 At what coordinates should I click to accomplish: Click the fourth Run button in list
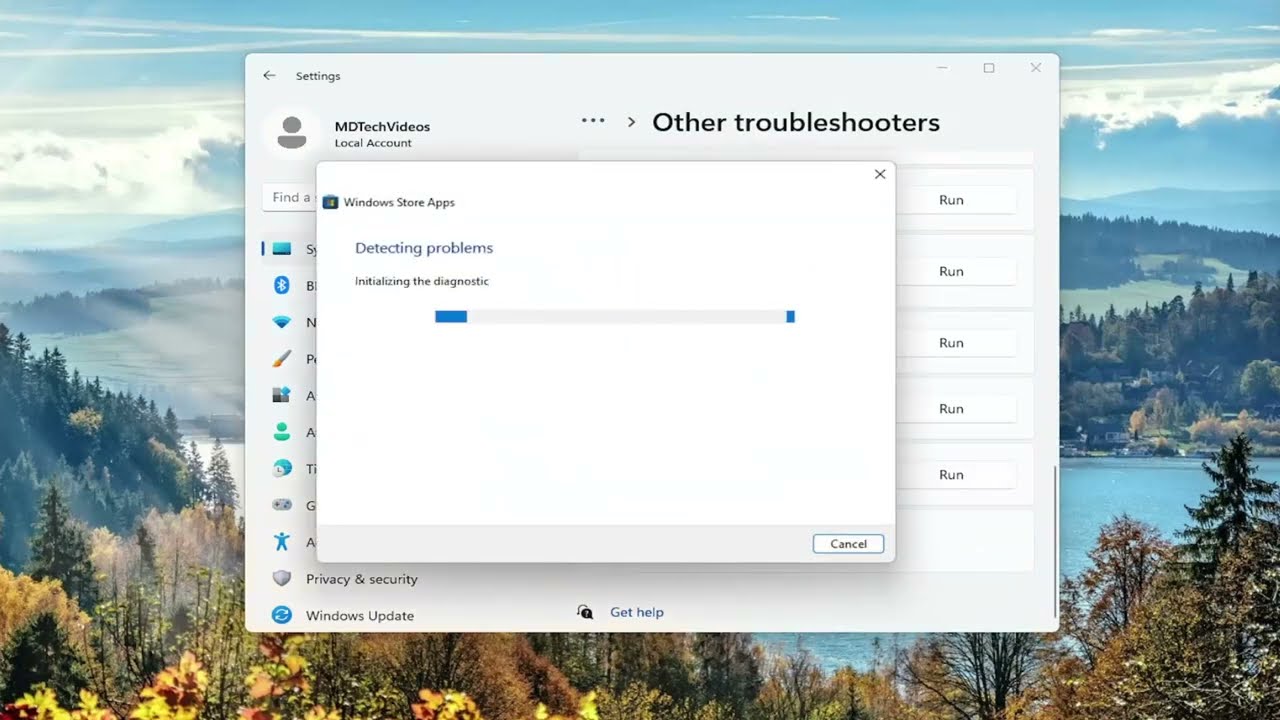pos(951,409)
